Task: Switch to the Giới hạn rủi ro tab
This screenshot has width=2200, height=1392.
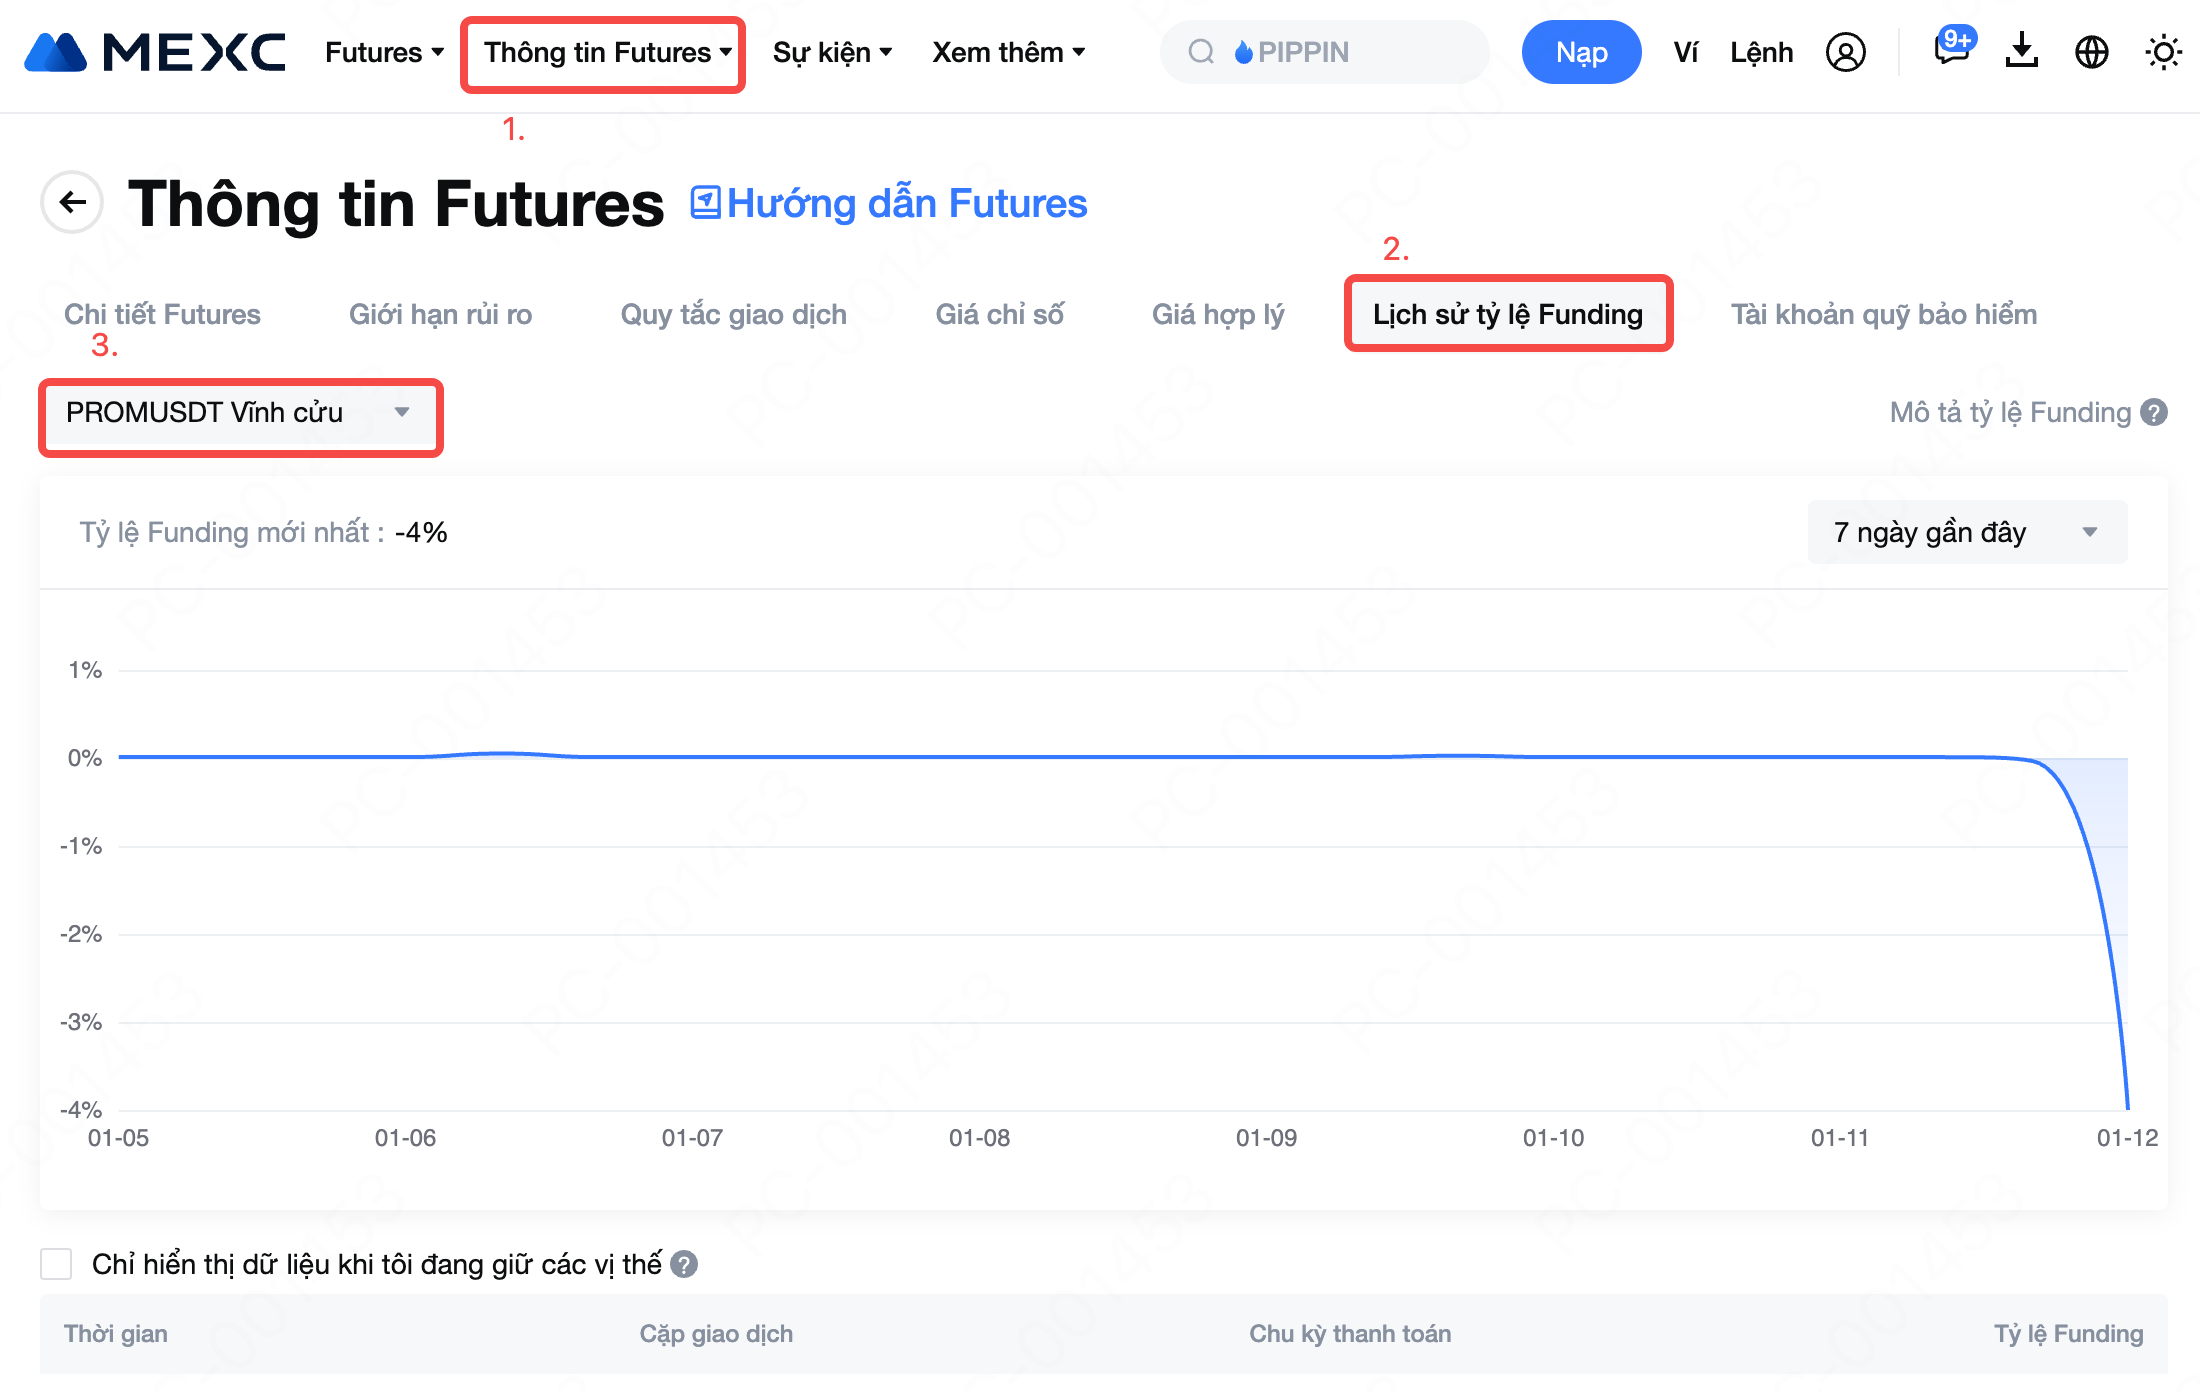Action: pyautogui.click(x=440, y=315)
